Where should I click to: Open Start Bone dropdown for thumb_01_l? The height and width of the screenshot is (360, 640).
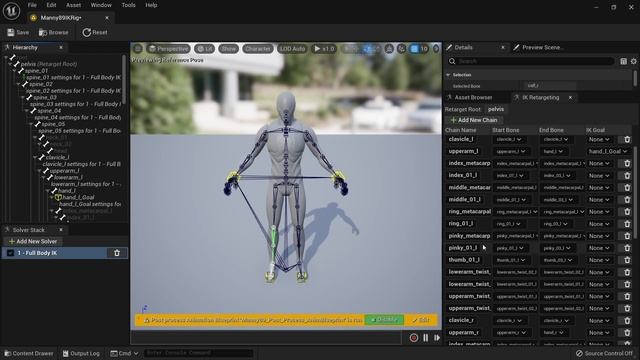tap(510, 260)
